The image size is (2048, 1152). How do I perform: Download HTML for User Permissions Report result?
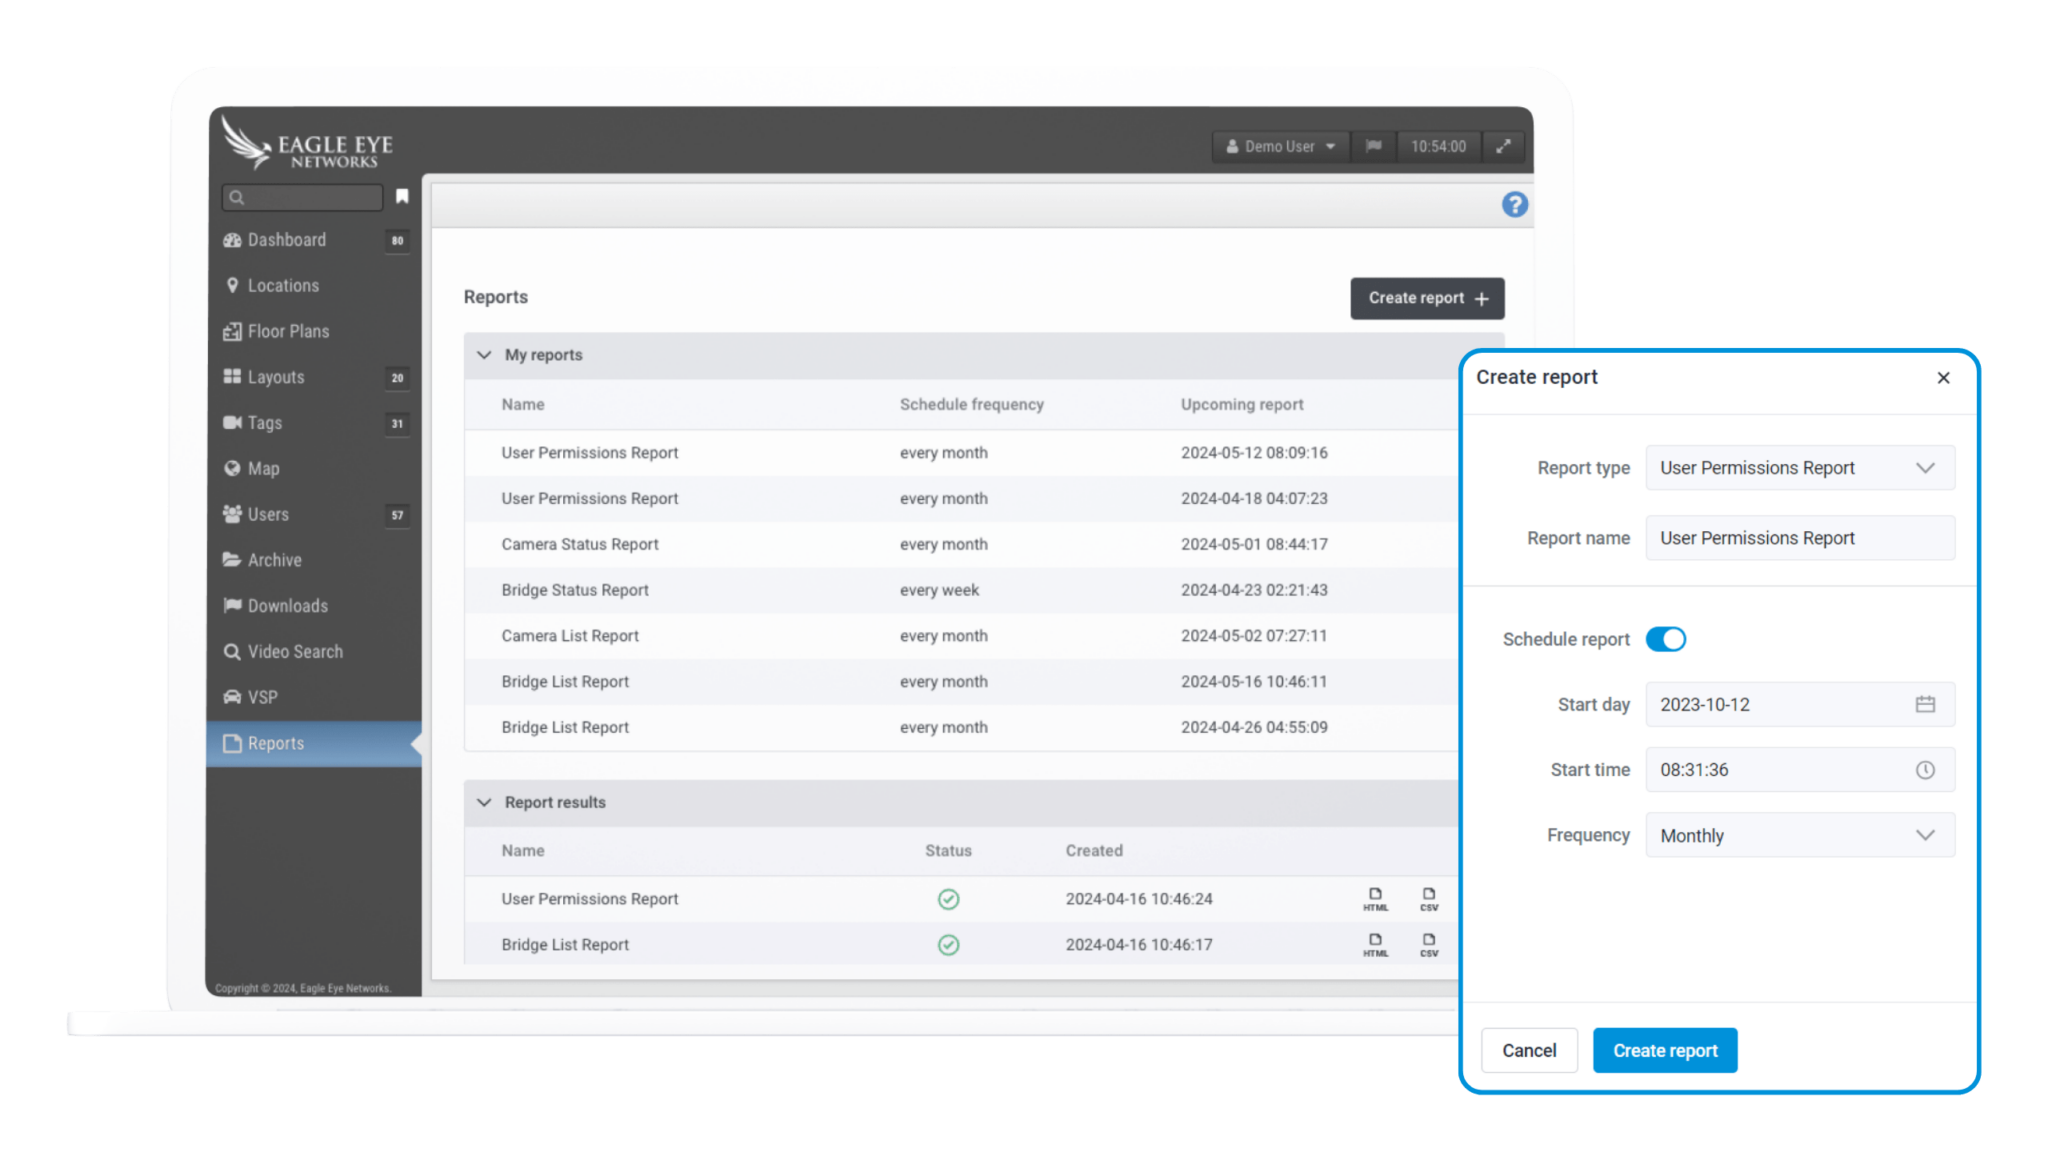click(x=1375, y=898)
